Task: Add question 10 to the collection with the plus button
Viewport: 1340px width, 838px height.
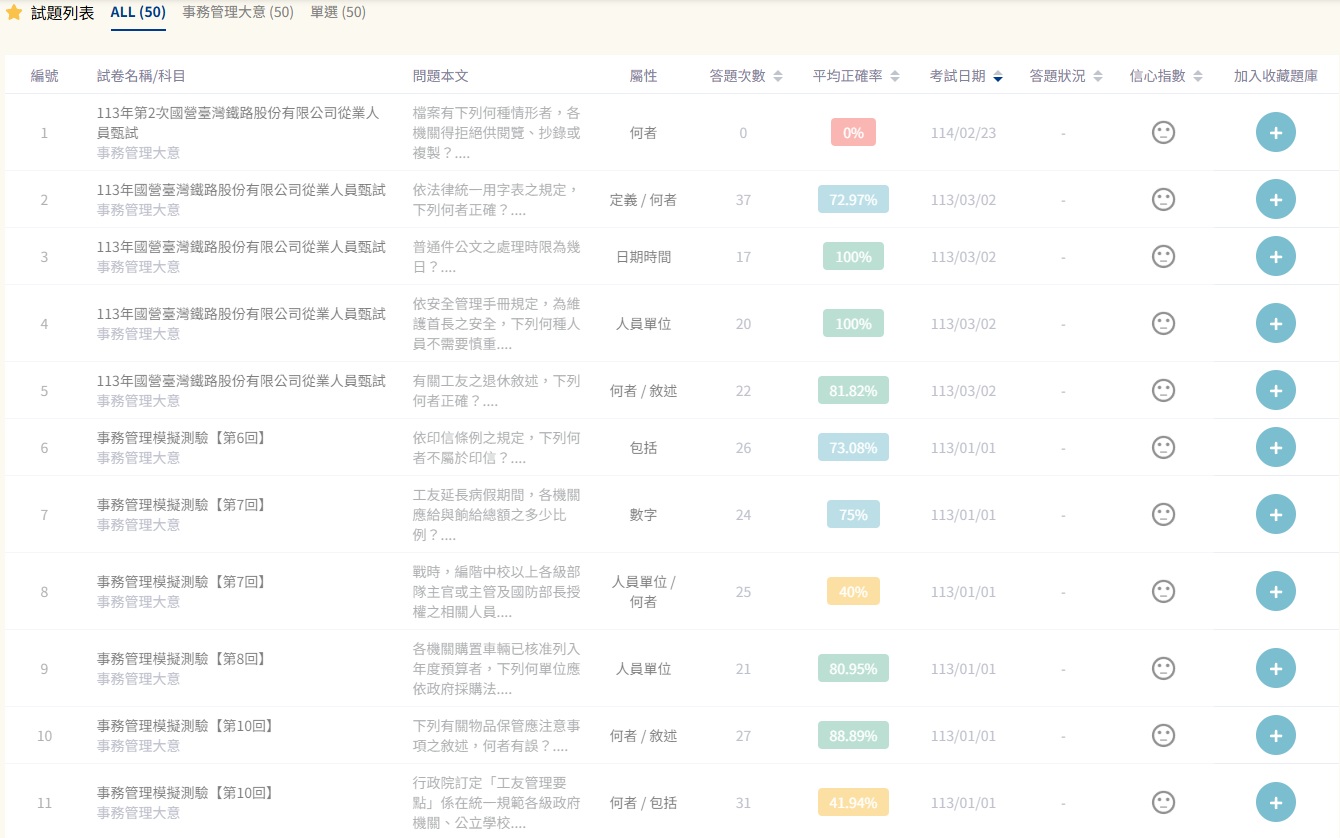Action: [x=1275, y=735]
